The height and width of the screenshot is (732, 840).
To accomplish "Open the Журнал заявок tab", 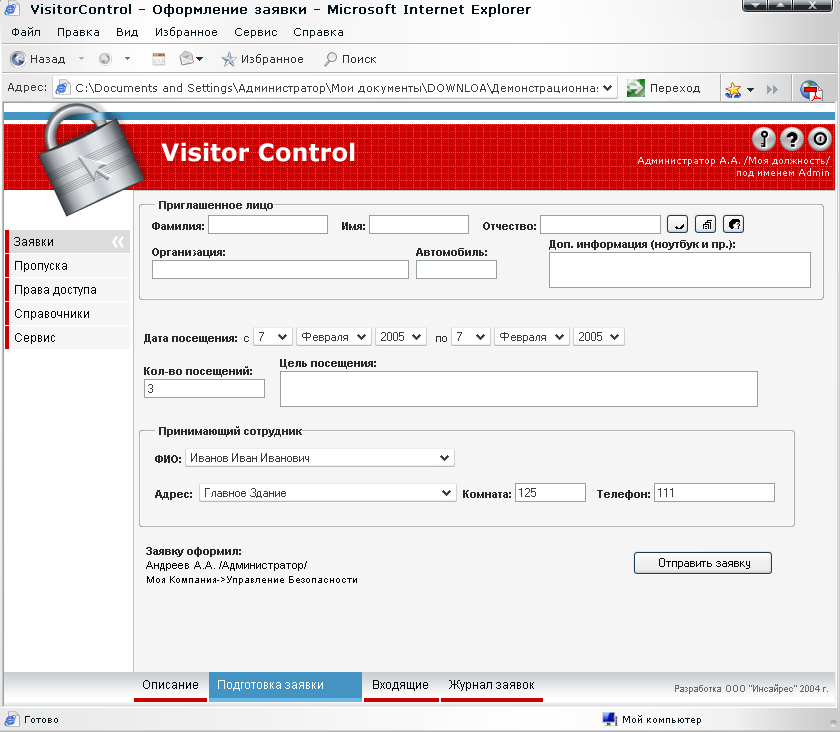I will 491,685.
